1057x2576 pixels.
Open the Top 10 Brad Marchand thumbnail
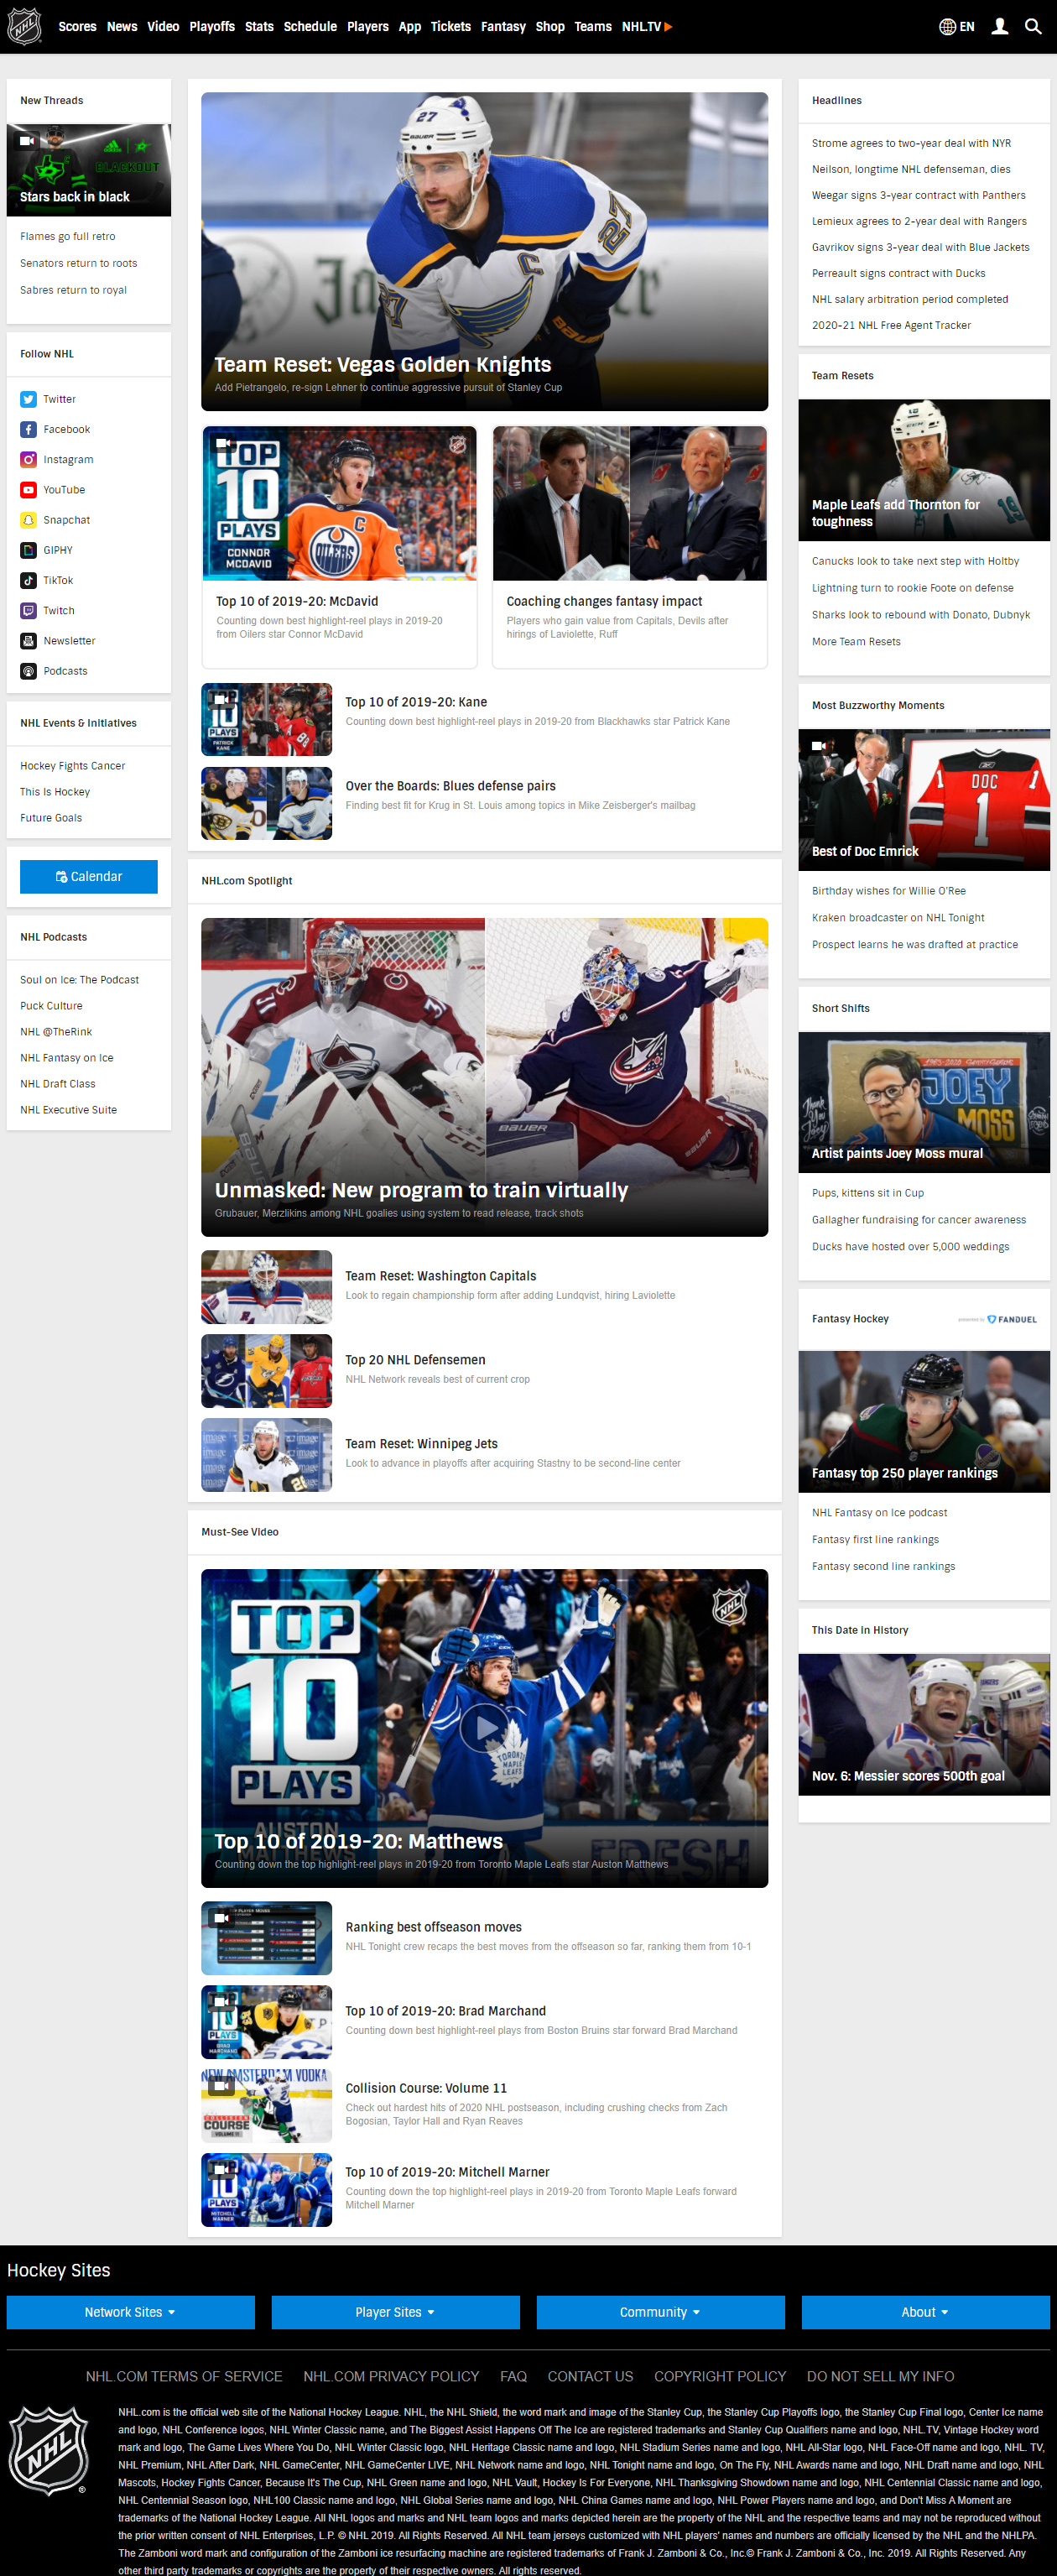coord(267,2022)
